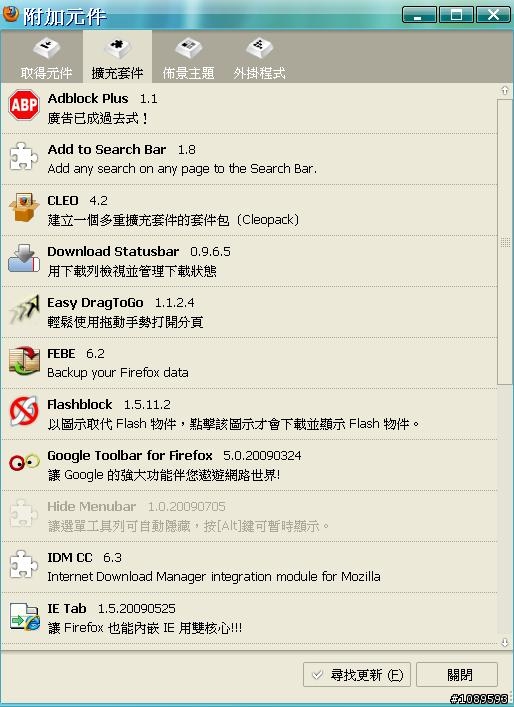
Task: Select the Flashblock red prohibition icon
Action: 24,411
